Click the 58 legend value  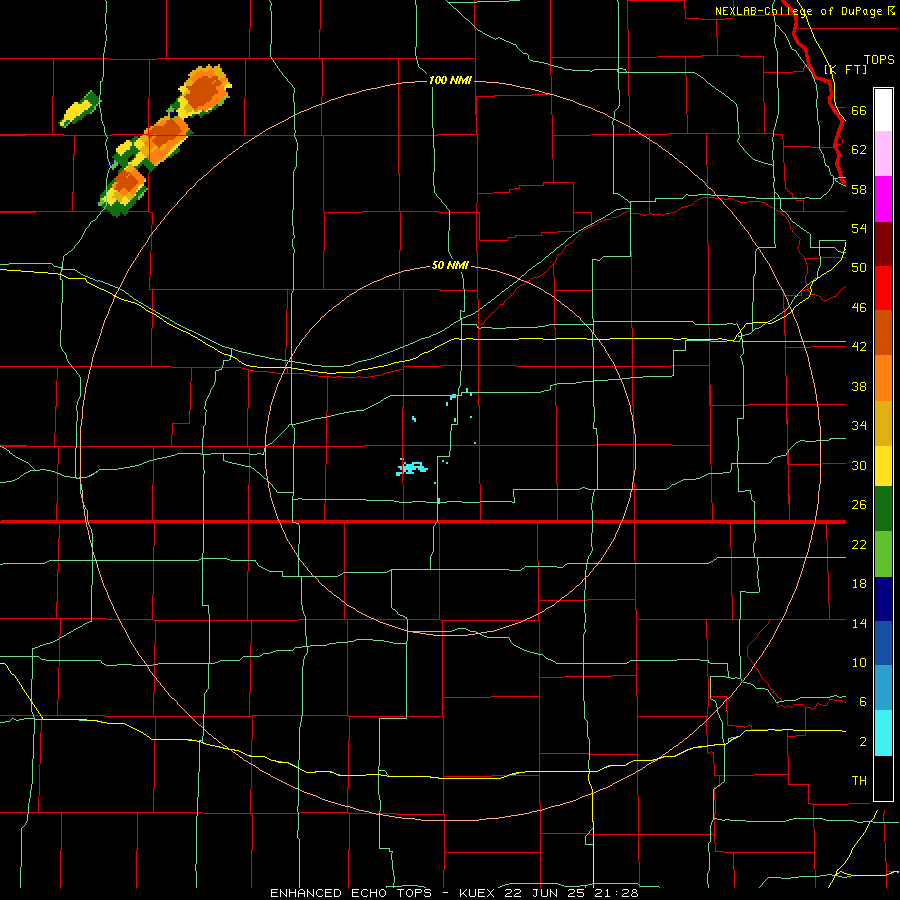click(x=859, y=189)
